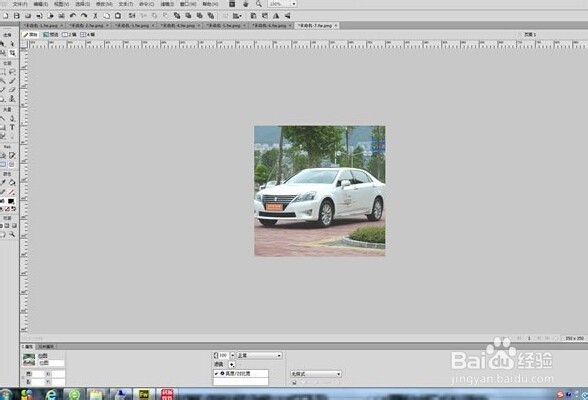This screenshot has height=400, width=588.
Task: Click the flip horizontal icon in toolbar
Action: [276, 16]
